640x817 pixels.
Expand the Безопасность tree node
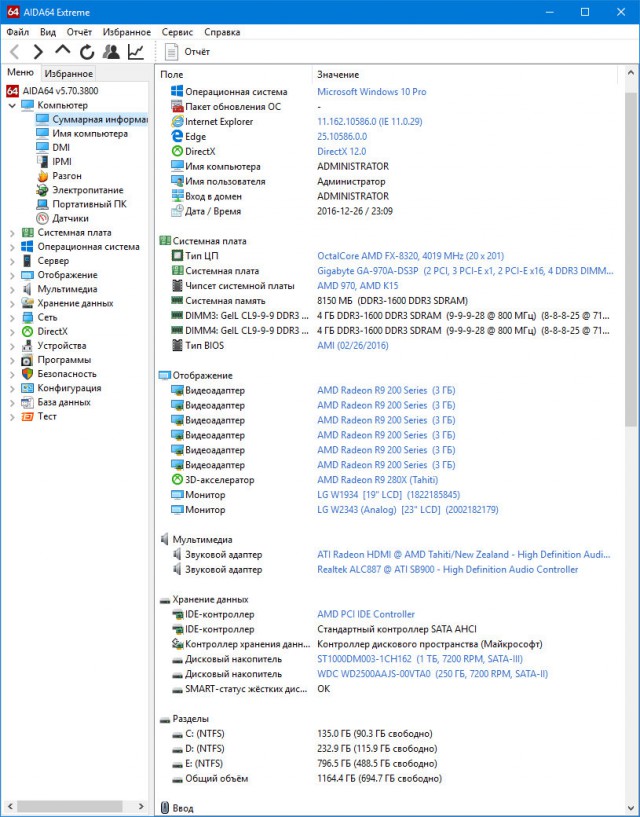(12, 374)
